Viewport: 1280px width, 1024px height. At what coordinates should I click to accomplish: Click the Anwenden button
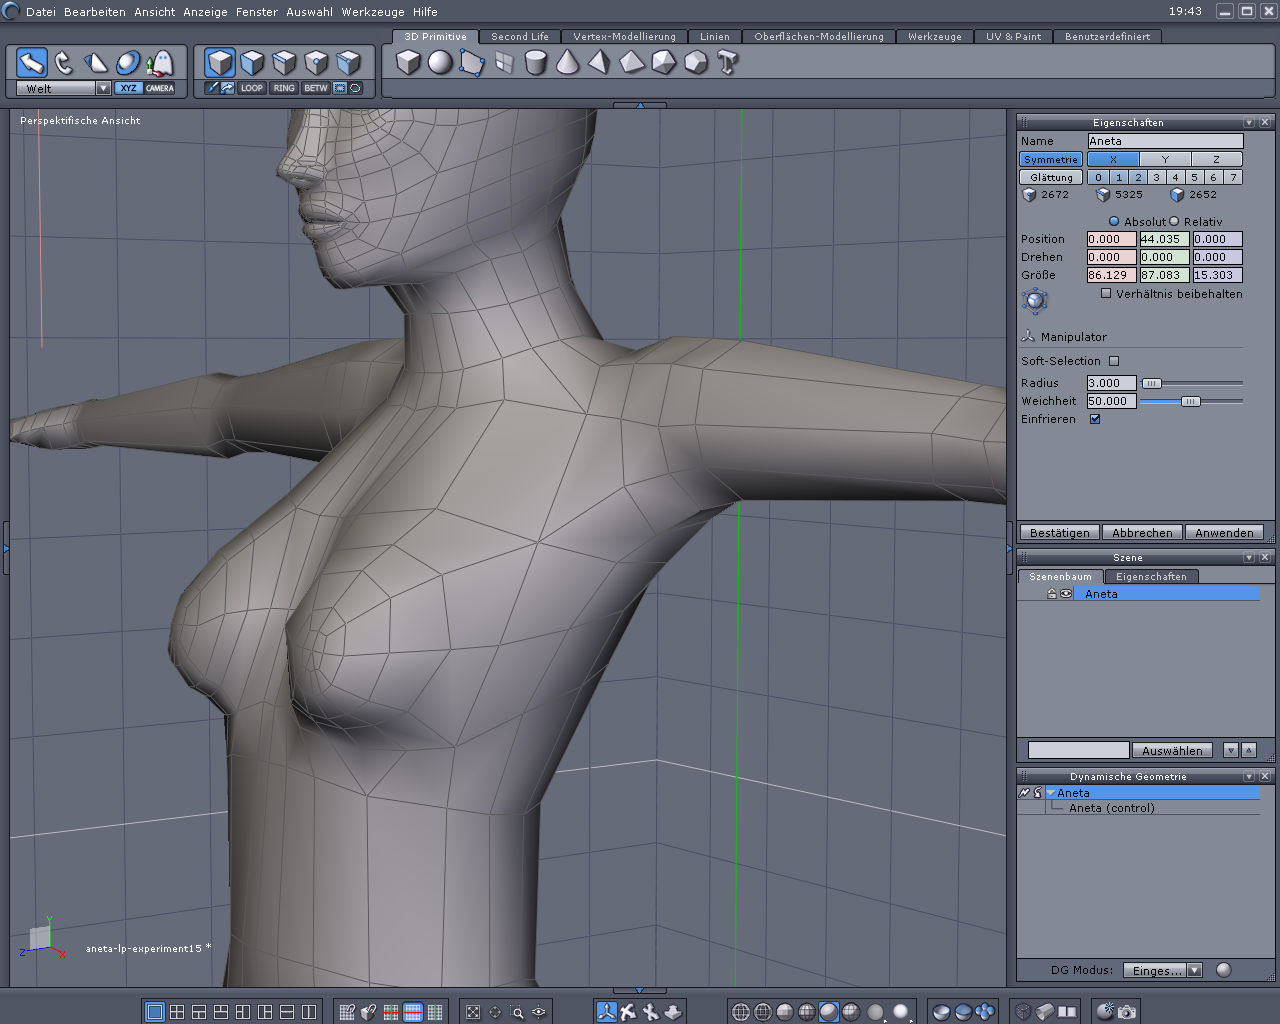coord(1223,533)
